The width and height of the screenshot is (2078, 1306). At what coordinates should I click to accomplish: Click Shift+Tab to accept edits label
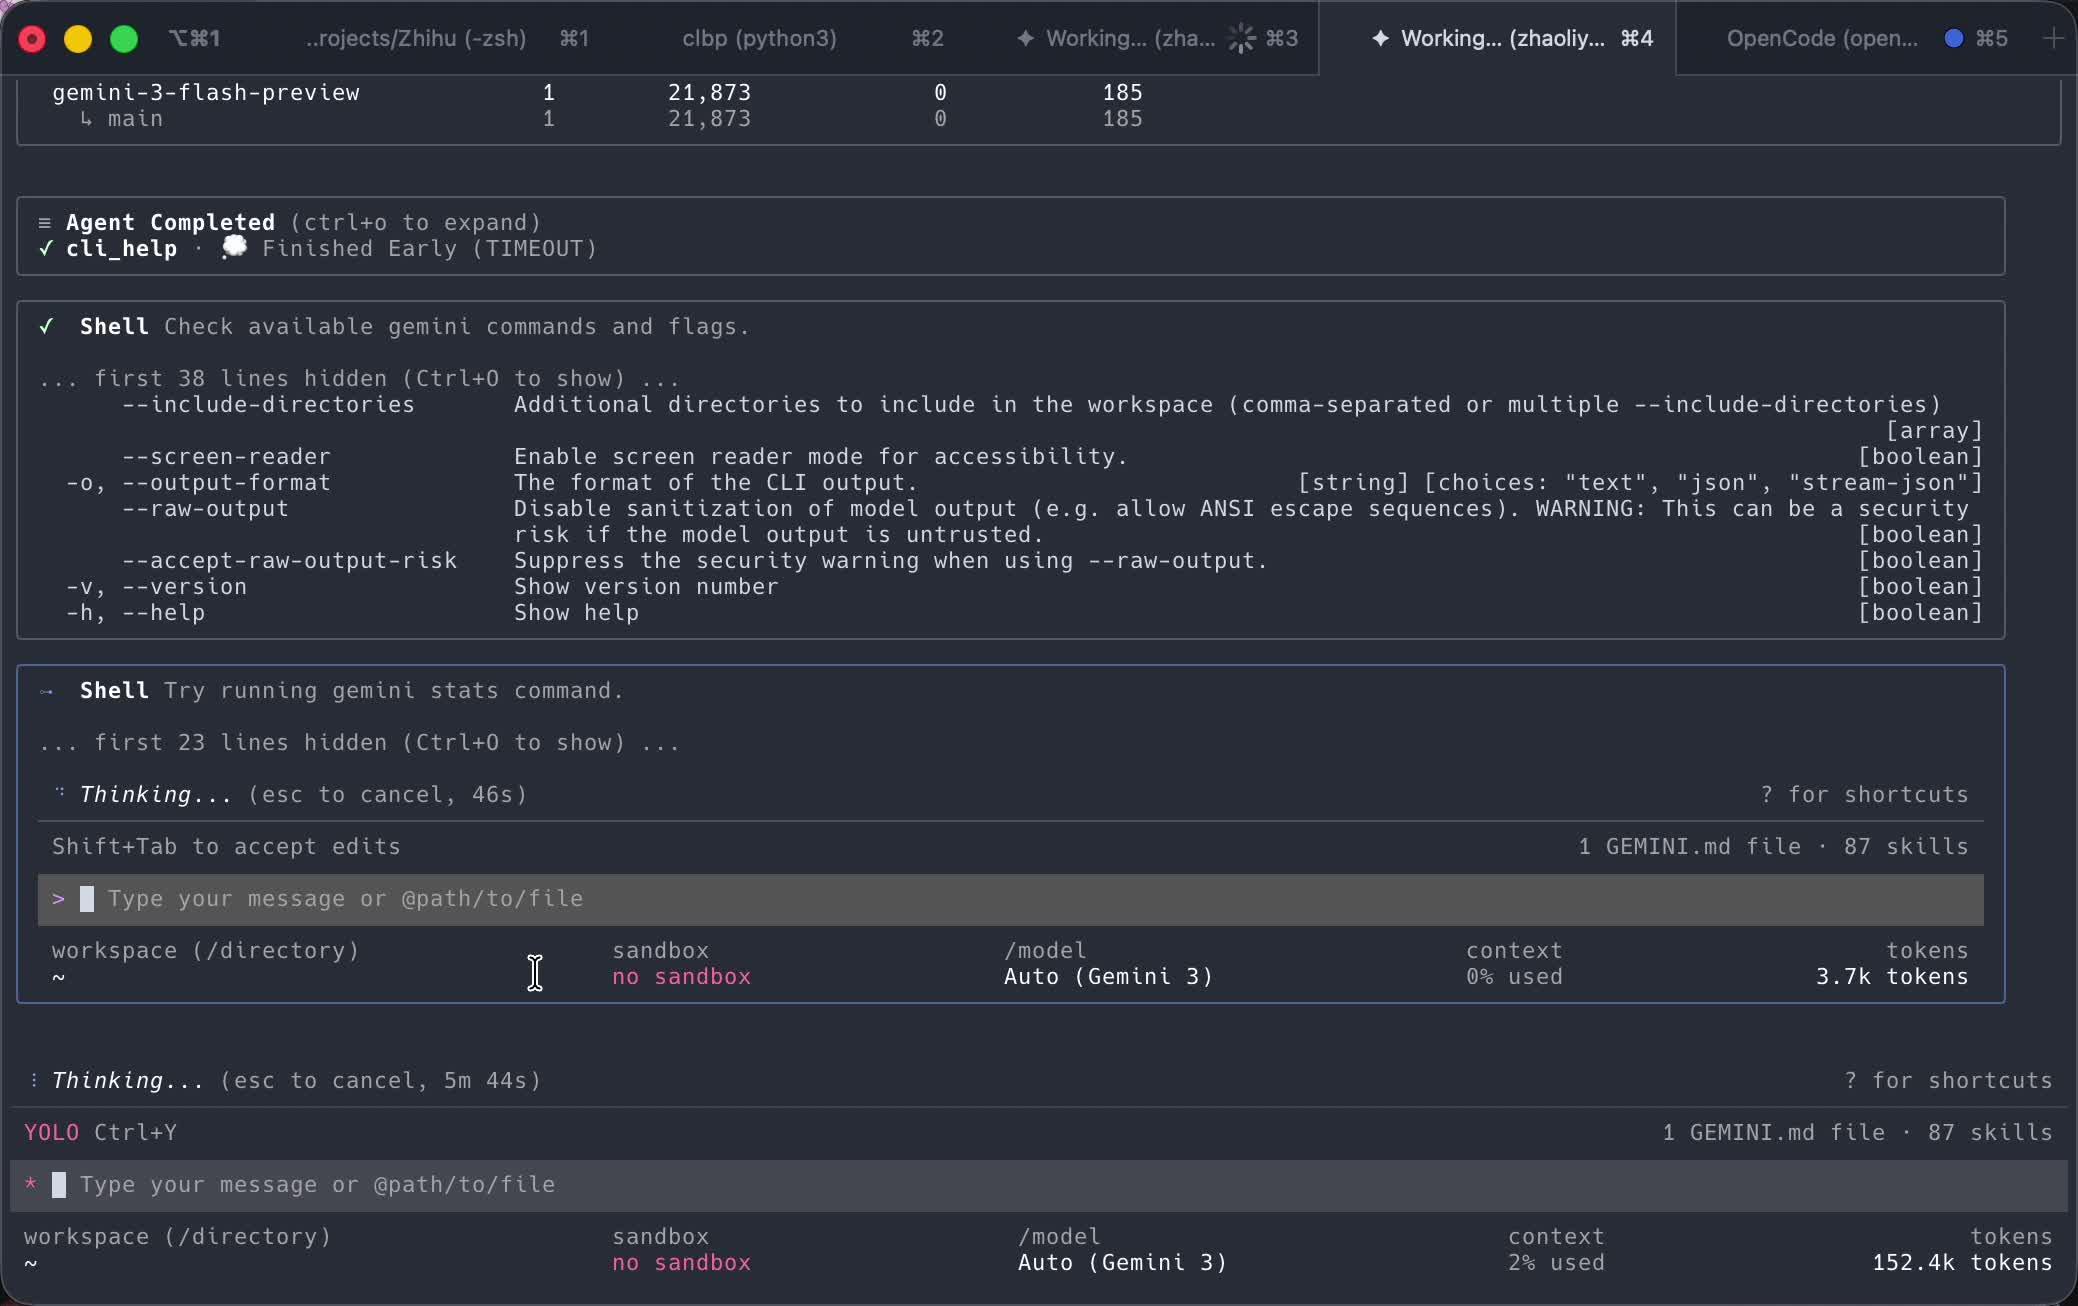226,846
